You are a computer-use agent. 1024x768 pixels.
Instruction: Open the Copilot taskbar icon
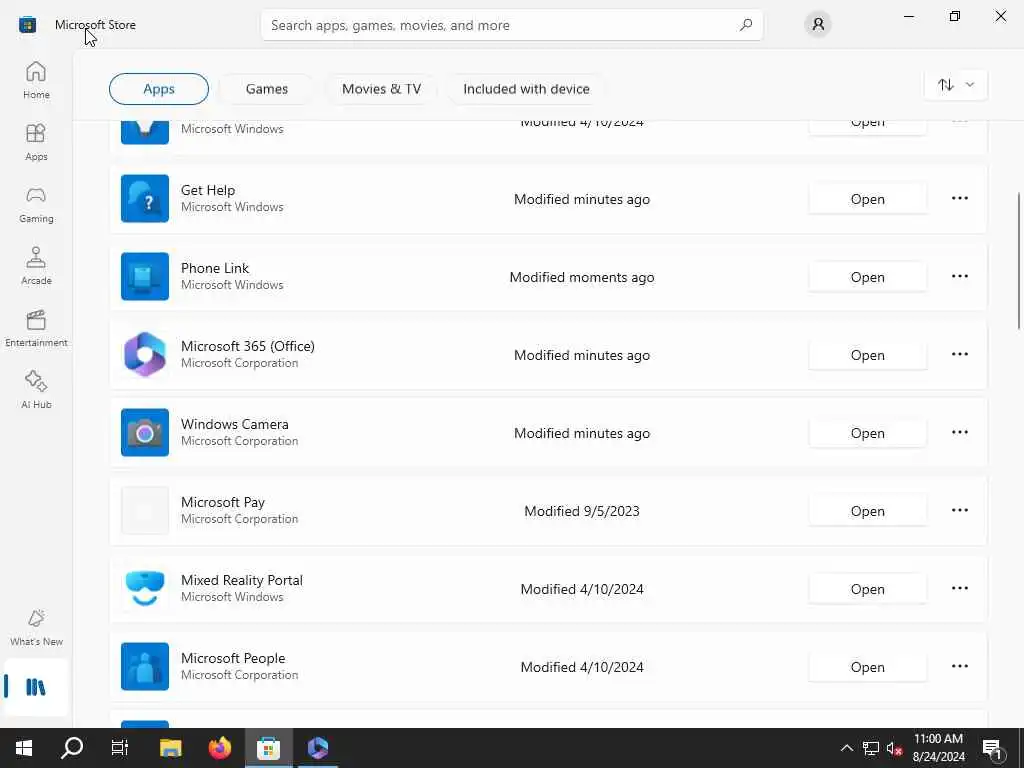click(x=317, y=748)
